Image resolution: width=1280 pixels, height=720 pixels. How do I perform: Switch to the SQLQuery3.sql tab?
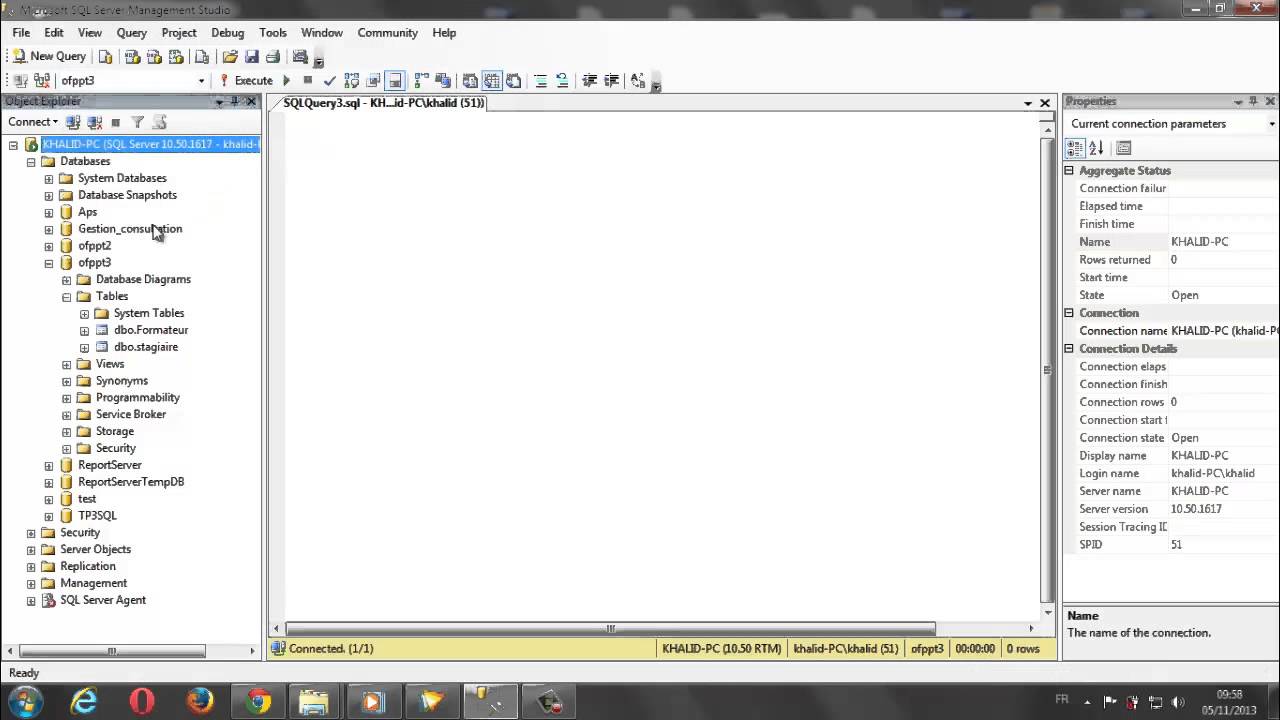(383, 103)
